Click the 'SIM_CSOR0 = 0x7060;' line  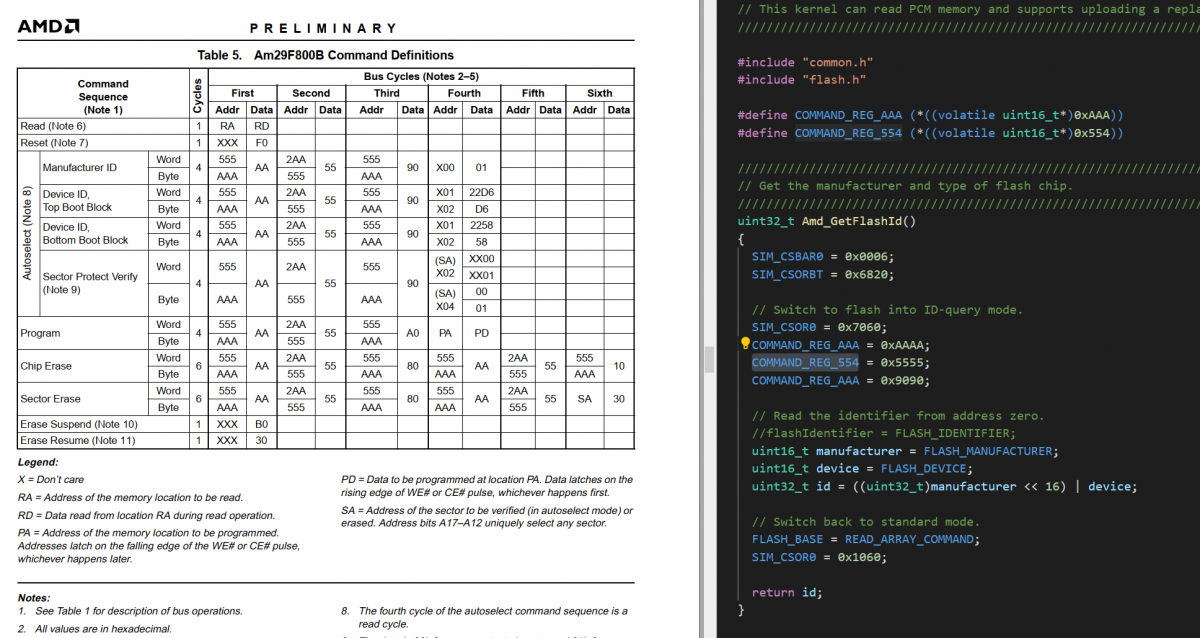pyautogui.click(x=819, y=327)
